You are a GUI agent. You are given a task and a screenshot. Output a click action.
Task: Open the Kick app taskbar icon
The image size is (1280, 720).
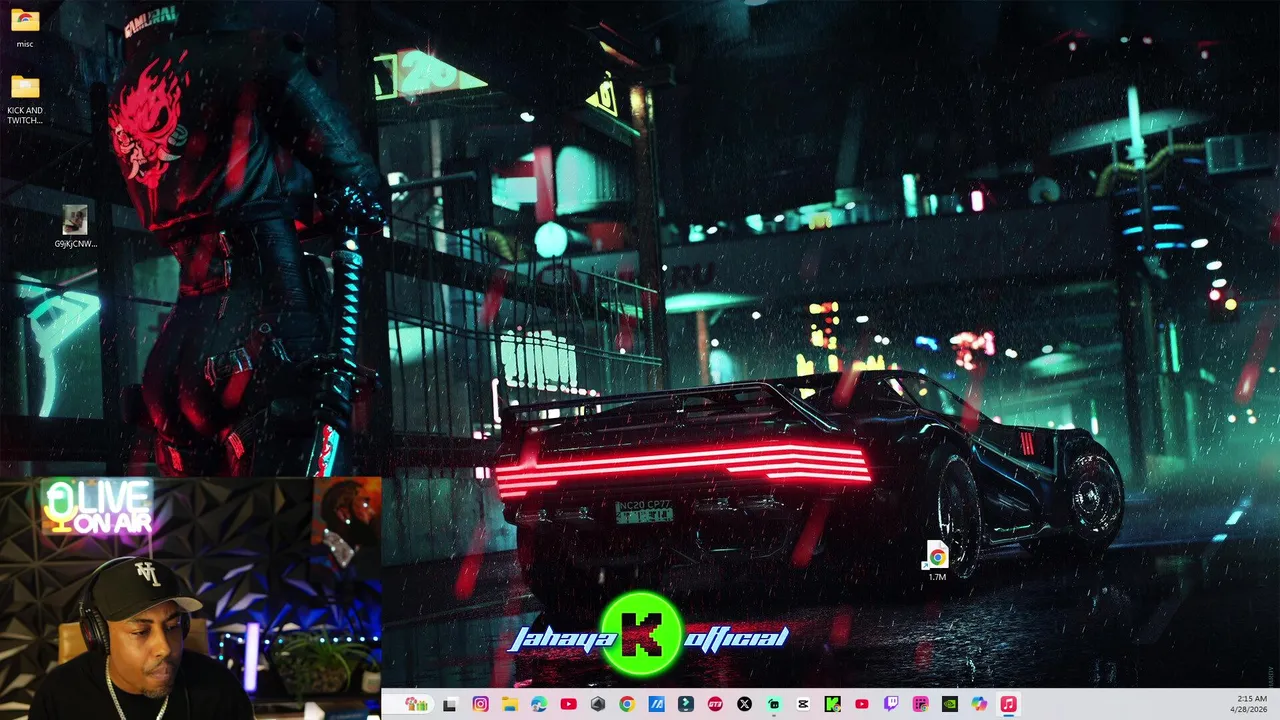832,704
